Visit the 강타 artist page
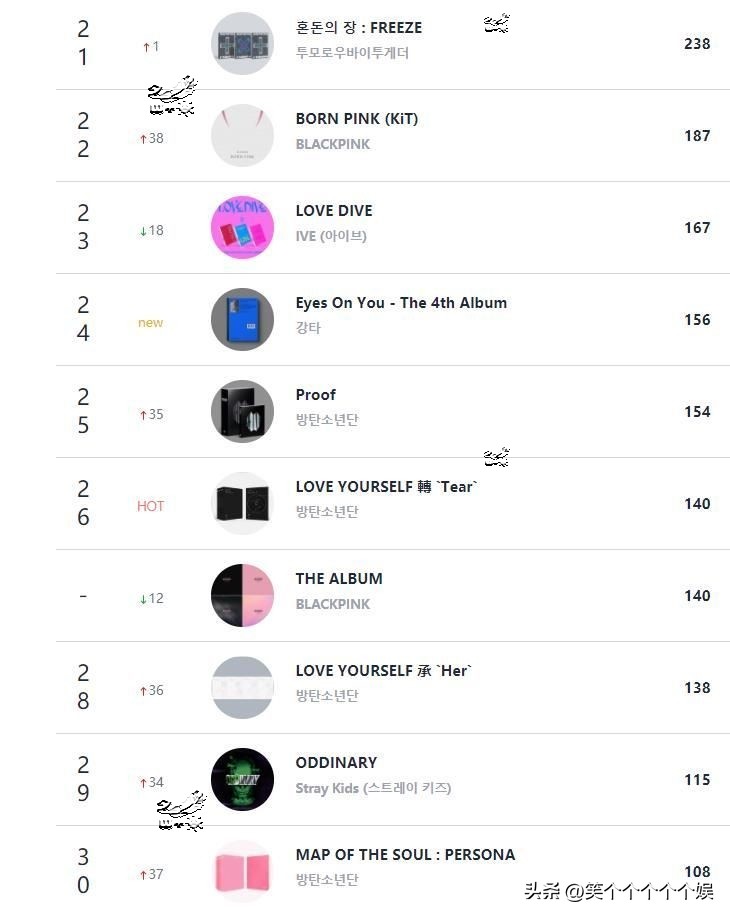Image resolution: width=730 pixels, height=917 pixels. pyautogui.click(x=308, y=328)
